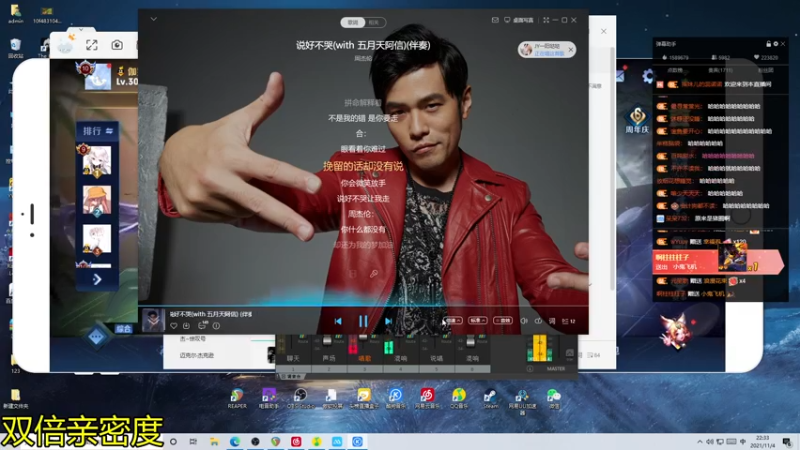Adjust the 声场 channel volume fader
800x450 pixels.
point(327,341)
